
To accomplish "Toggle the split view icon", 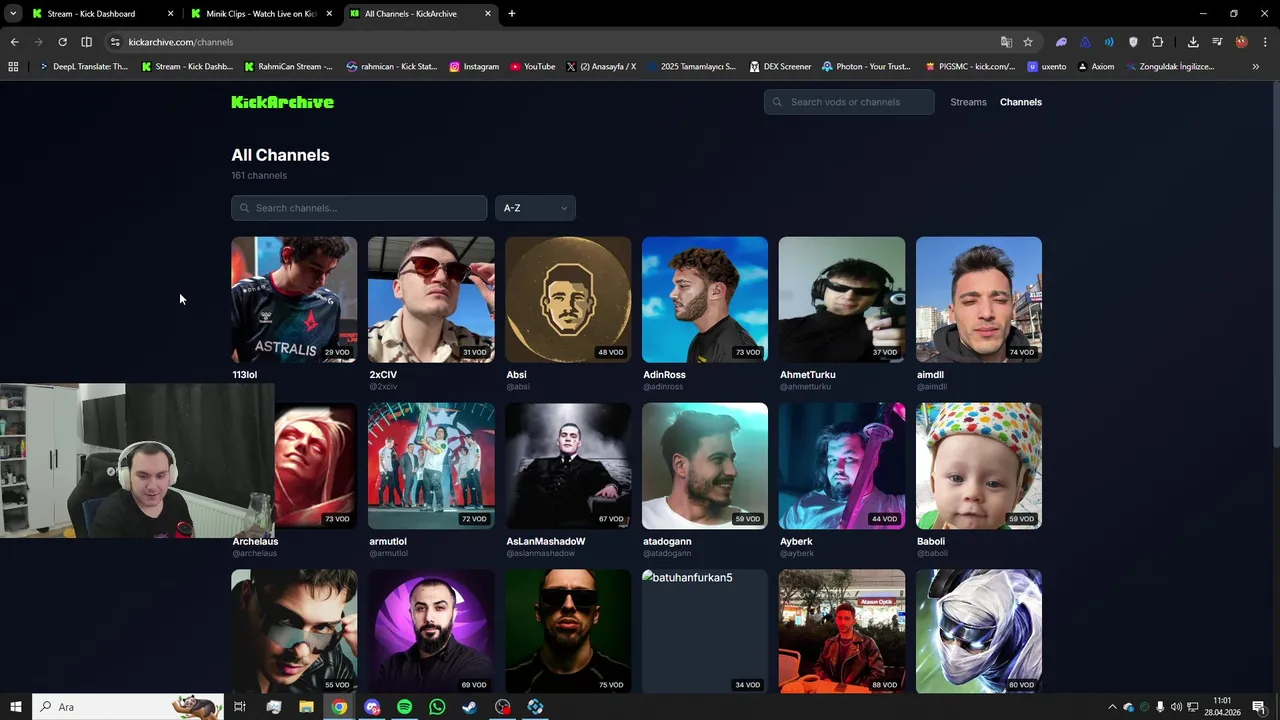I will (86, 42).
